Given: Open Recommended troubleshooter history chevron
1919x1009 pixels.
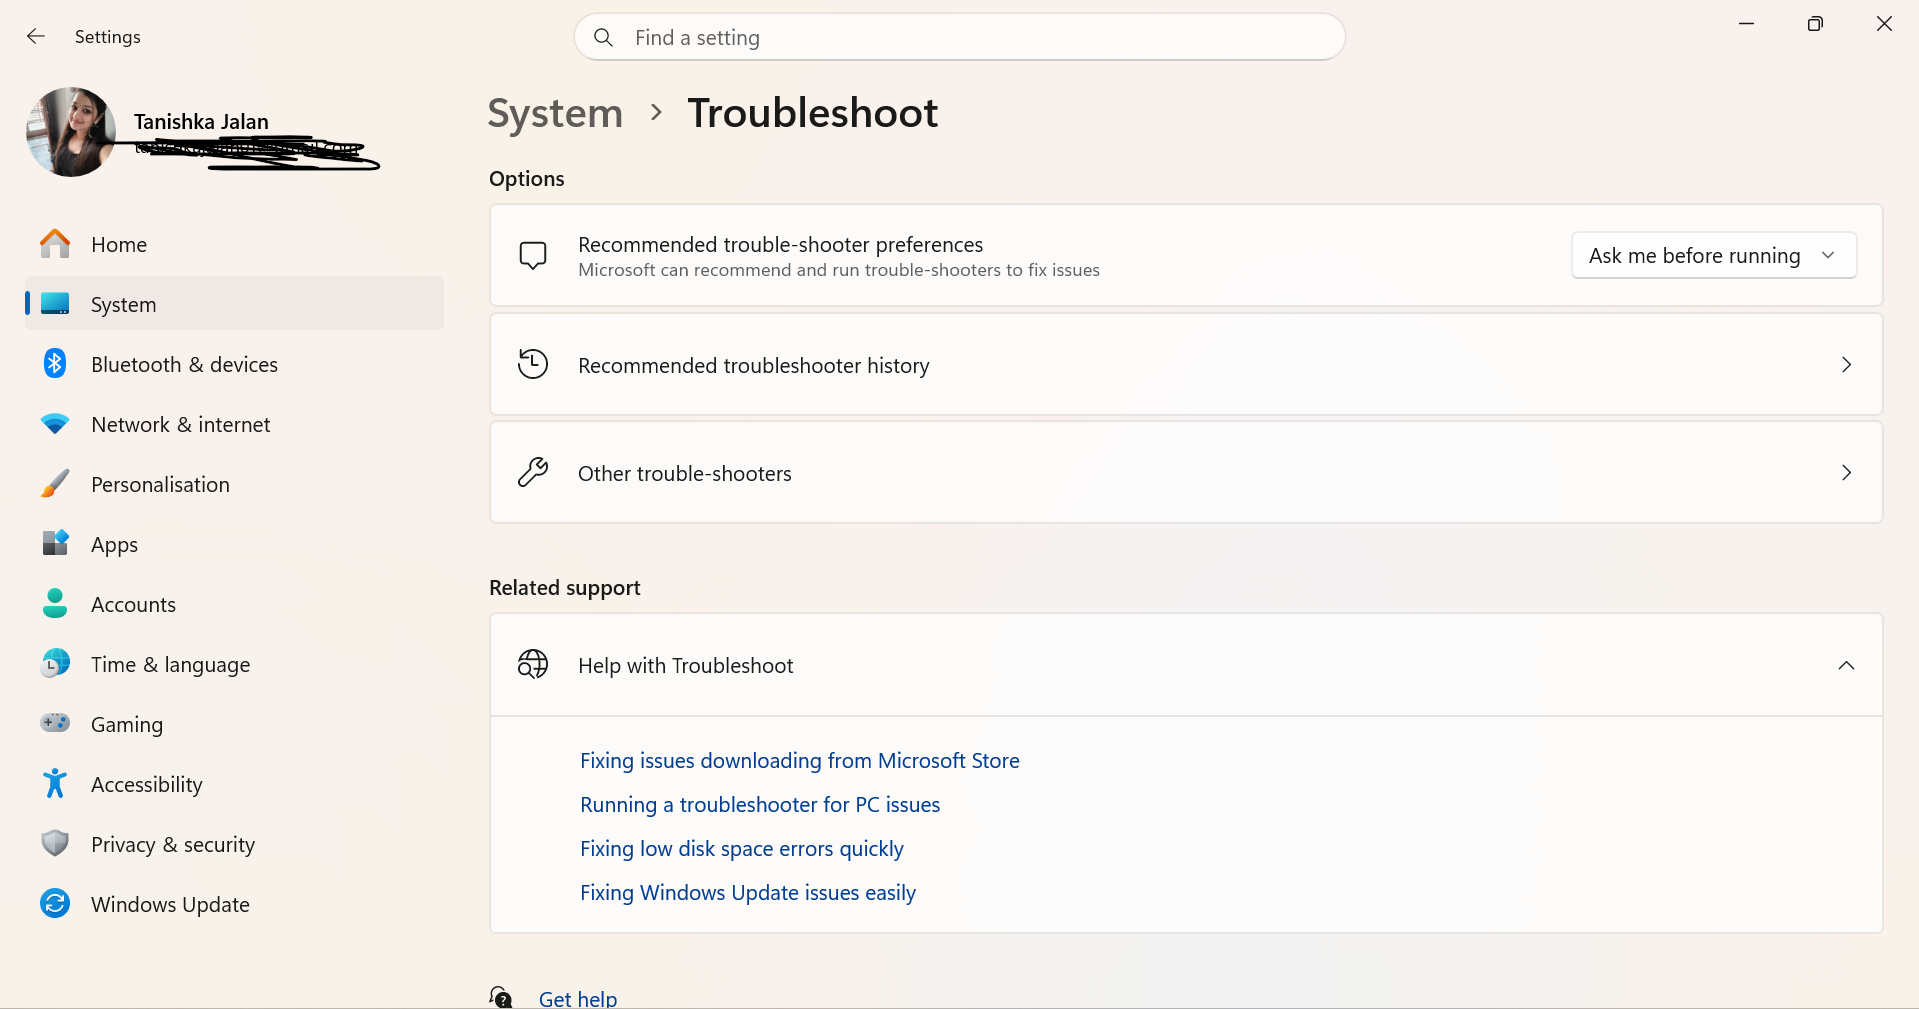Looking at the screenshot, I should pos(1846,365).
